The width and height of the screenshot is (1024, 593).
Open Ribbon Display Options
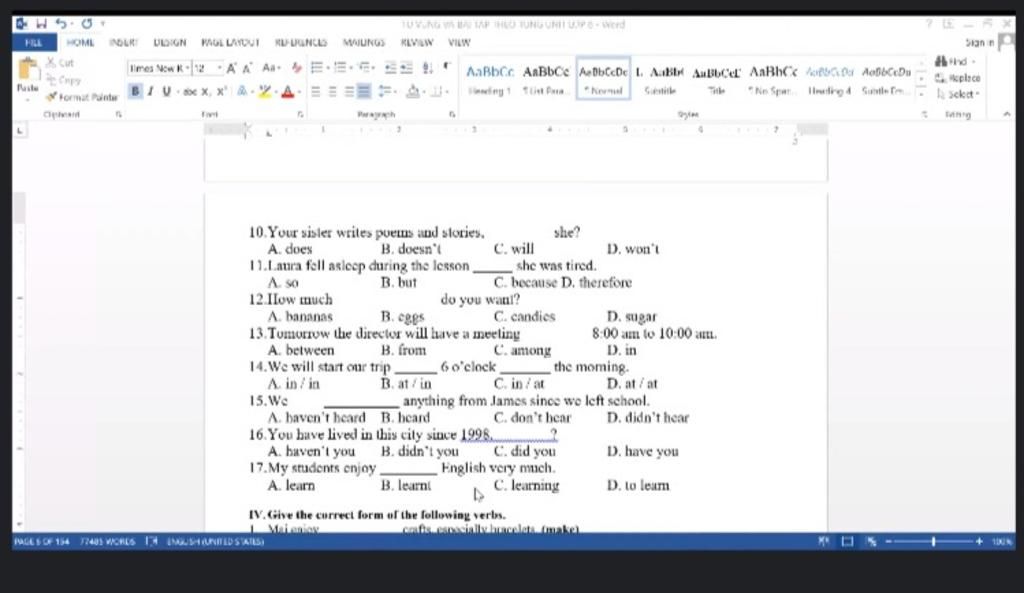click(x=948, y=24)
